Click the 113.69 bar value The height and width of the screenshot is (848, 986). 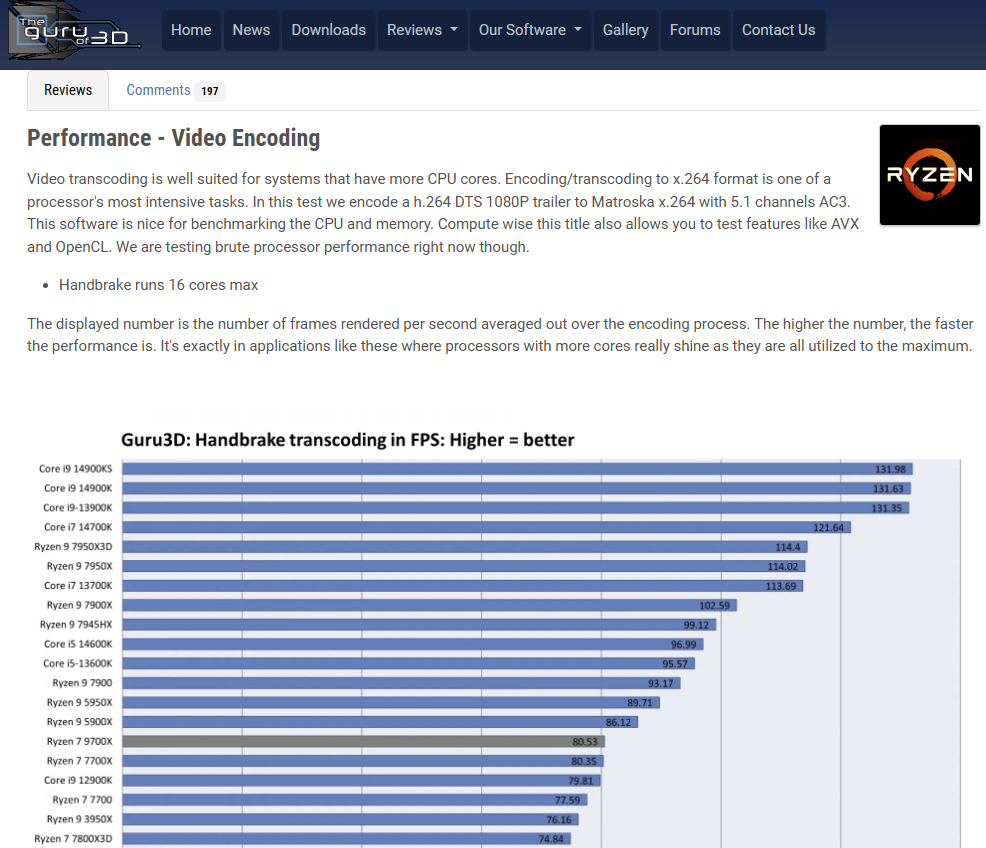click(780, 586)
